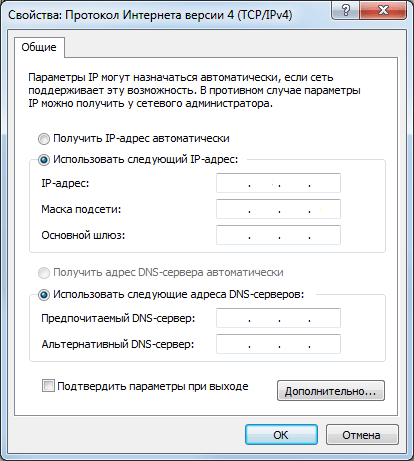This screenshot has width=414, height=461.
Task: Click the last octet of IP-адрес field
Action: 325,183
